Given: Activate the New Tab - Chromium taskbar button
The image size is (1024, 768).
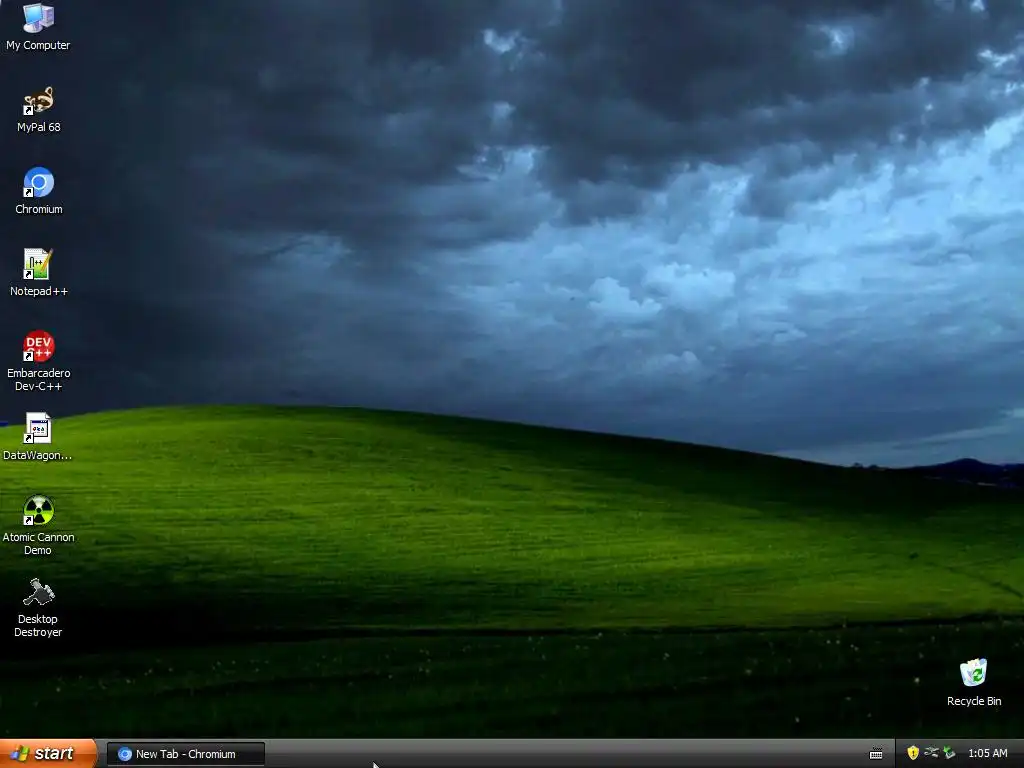Looking at the screenshot, I should tap(186, 754).
